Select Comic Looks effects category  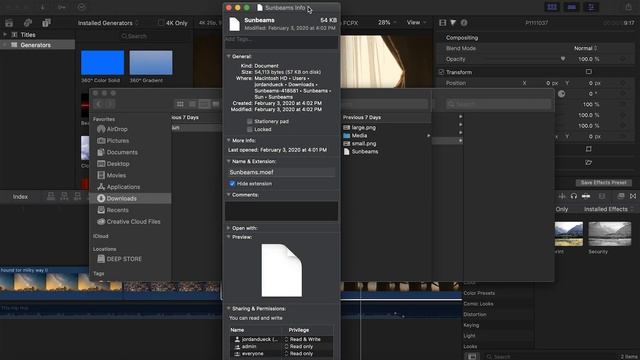(x=478, y=304)
